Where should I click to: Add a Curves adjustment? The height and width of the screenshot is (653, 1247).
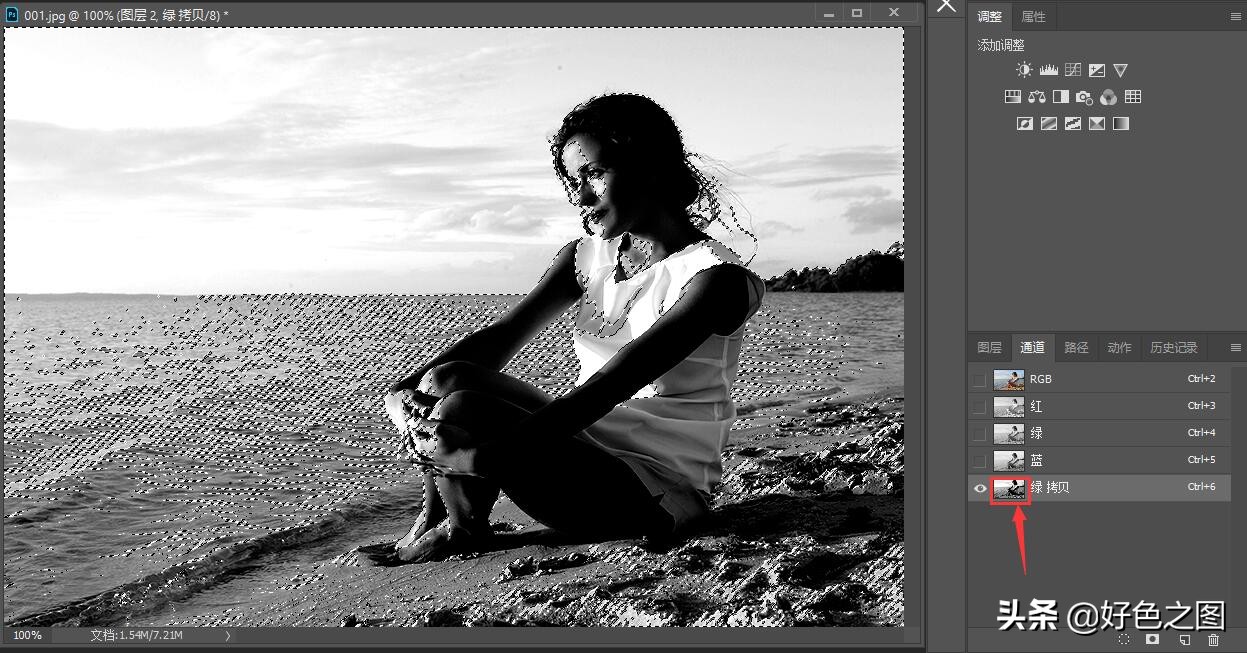click(x=1073, y=70)
